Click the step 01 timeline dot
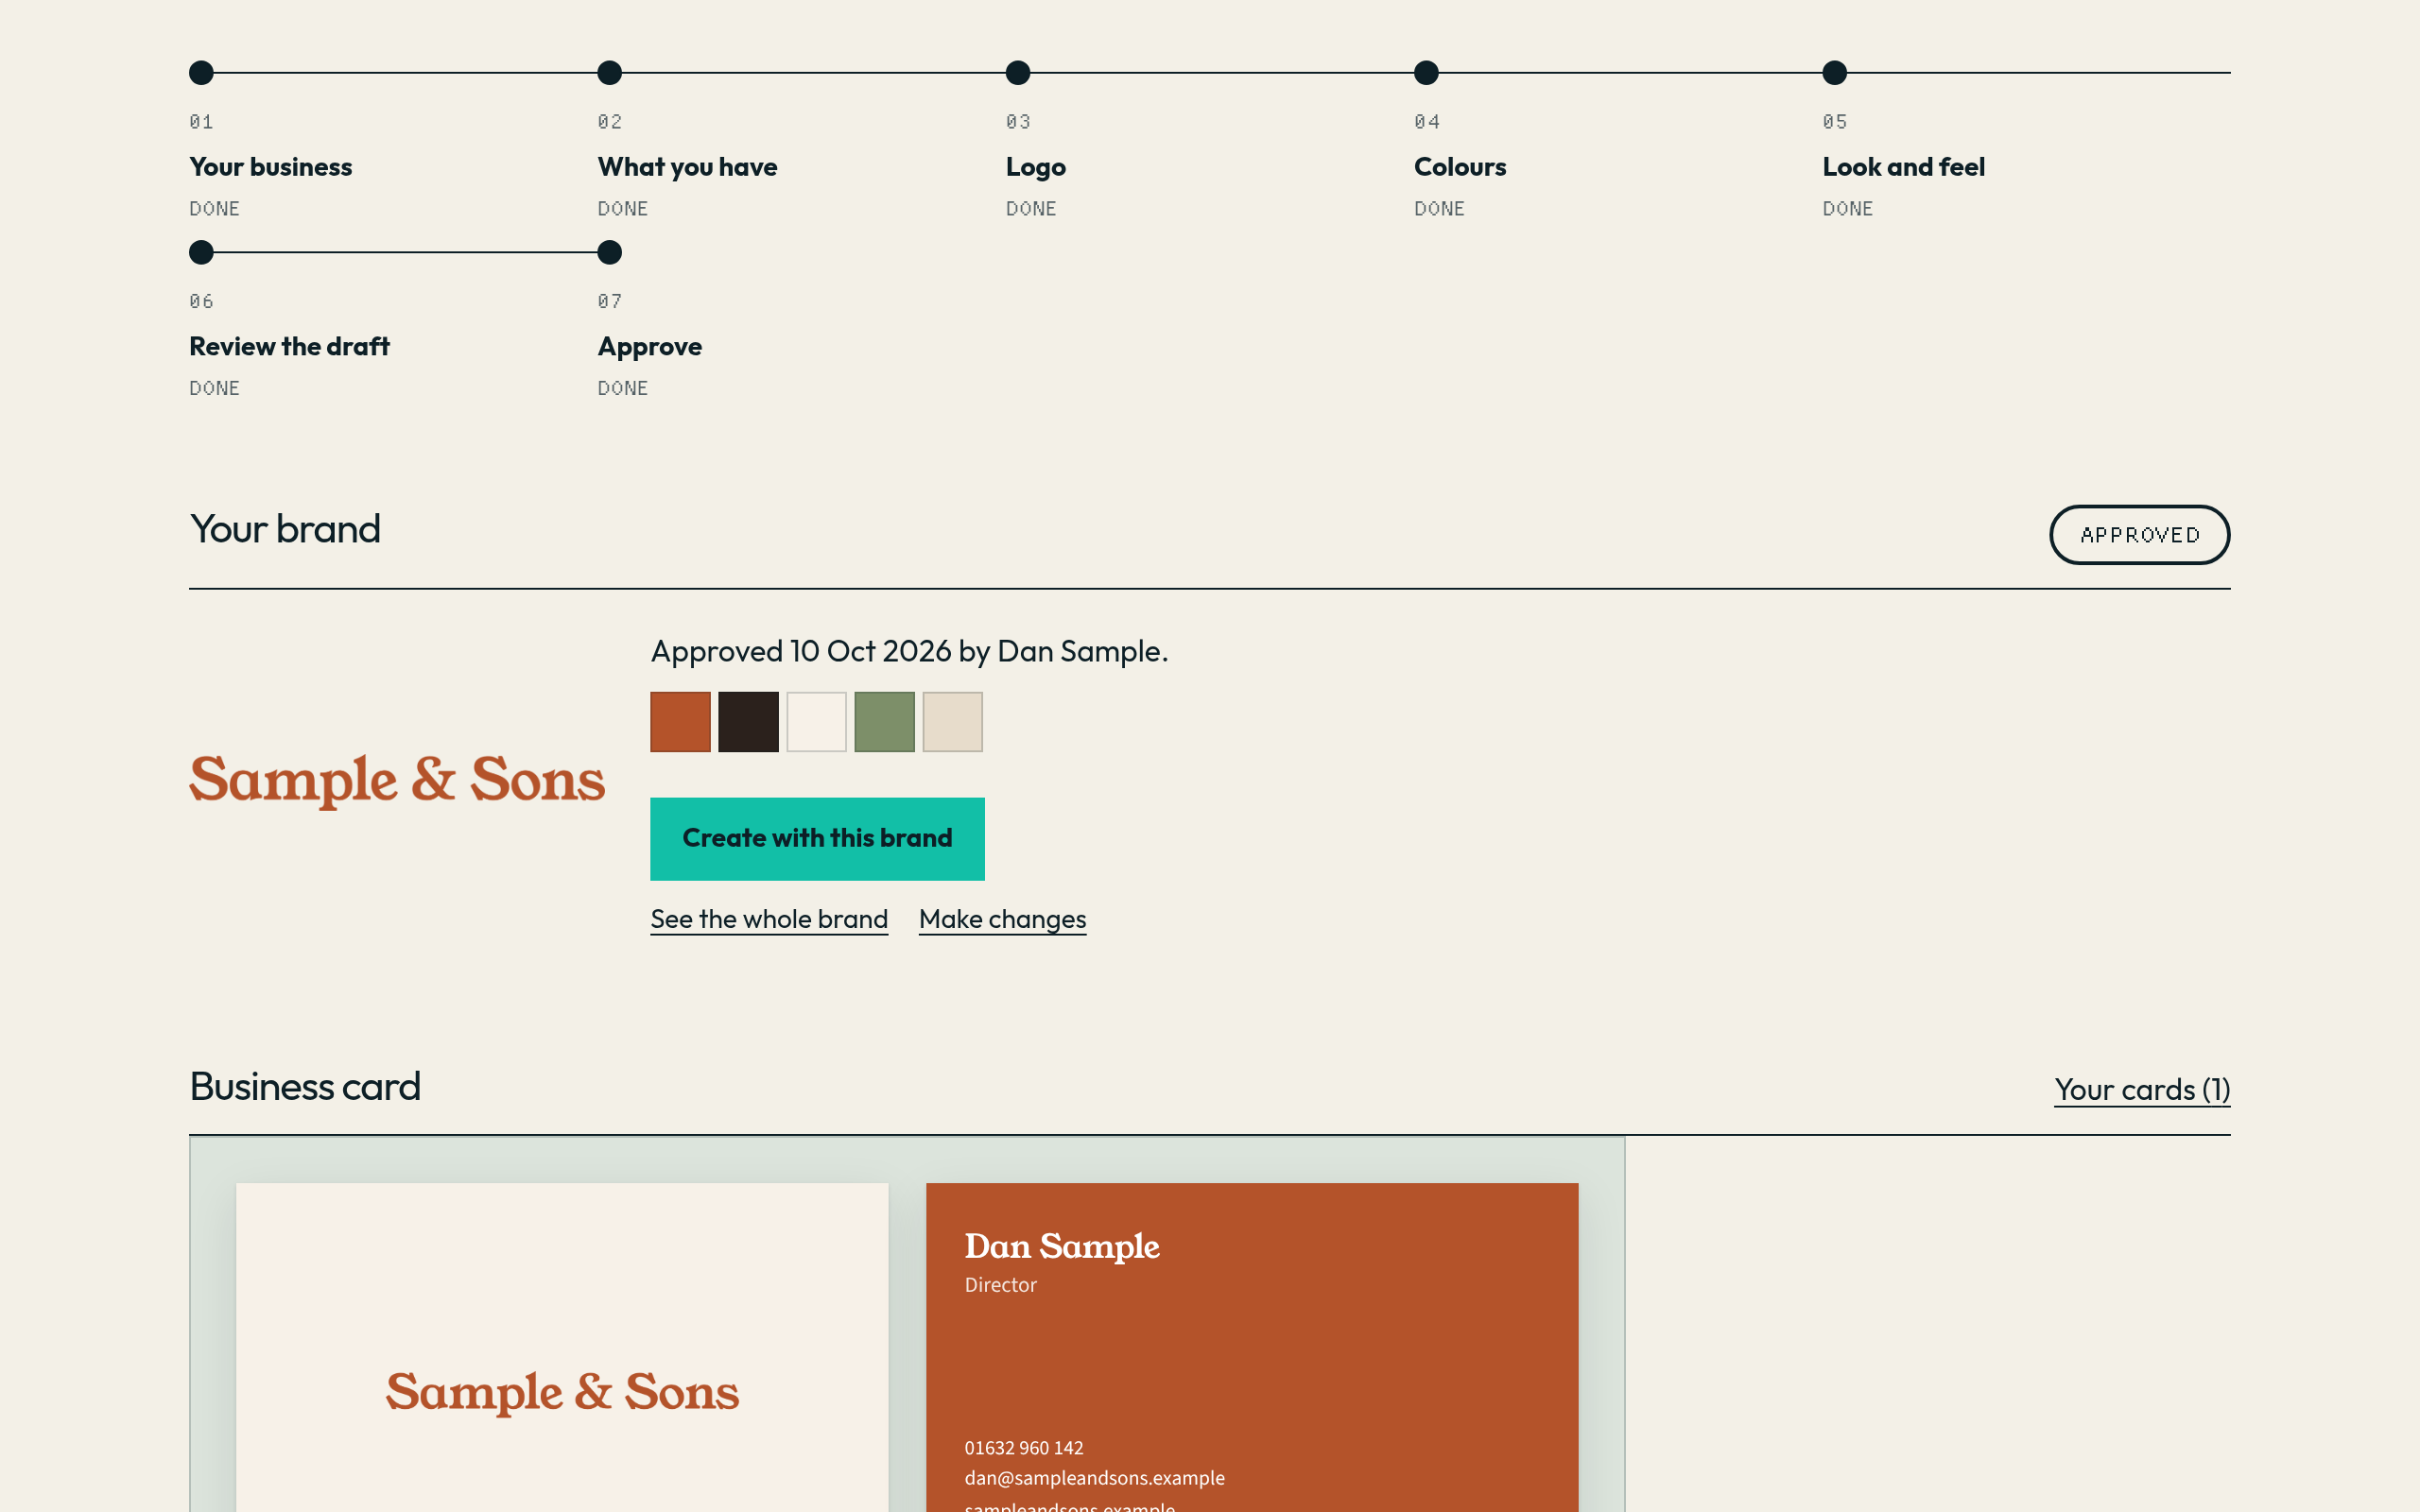This screenshot has height=1512, width=2420. (x=201, y=73)
